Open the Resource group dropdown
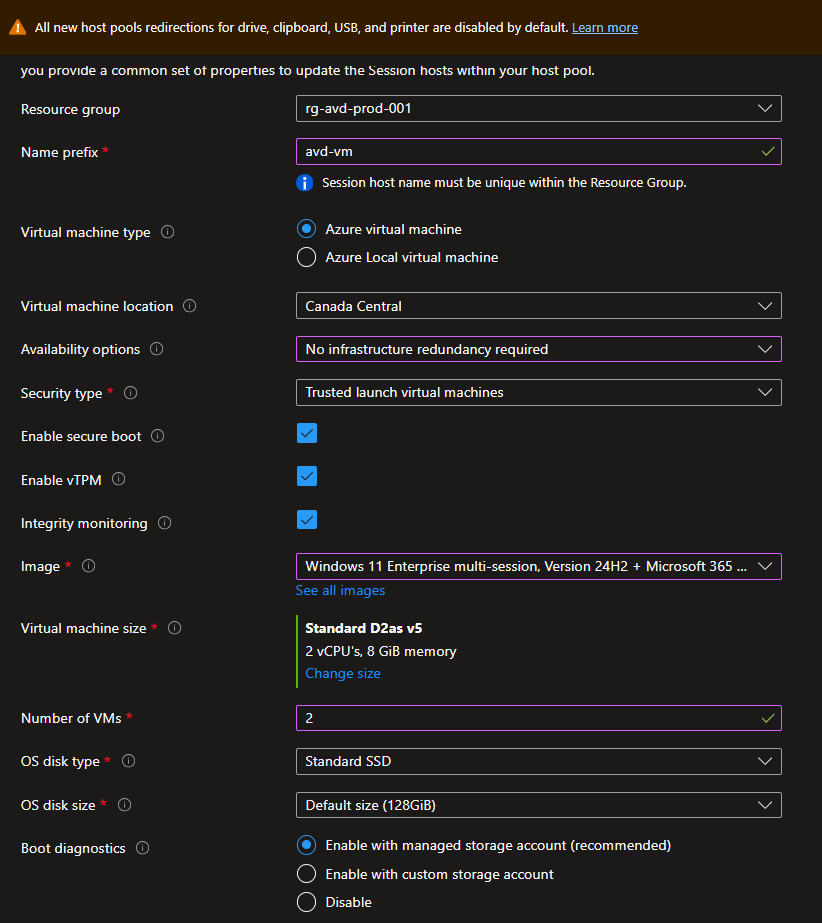The height and width of the screenshot is (923, 822). (539, 108)
